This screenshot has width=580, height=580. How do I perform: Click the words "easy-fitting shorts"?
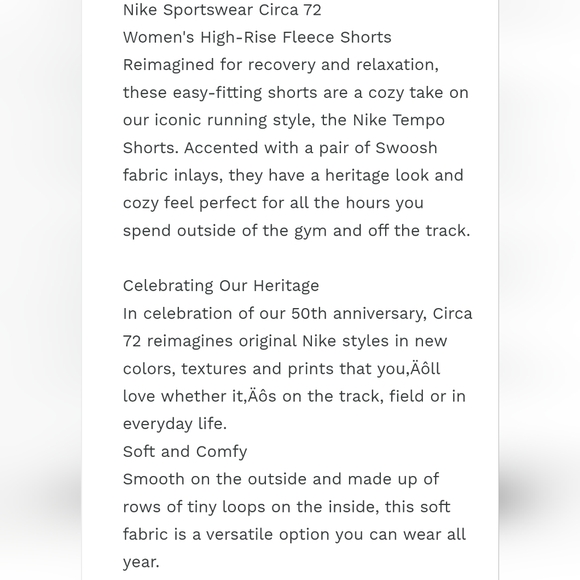(x=245, y=92)
